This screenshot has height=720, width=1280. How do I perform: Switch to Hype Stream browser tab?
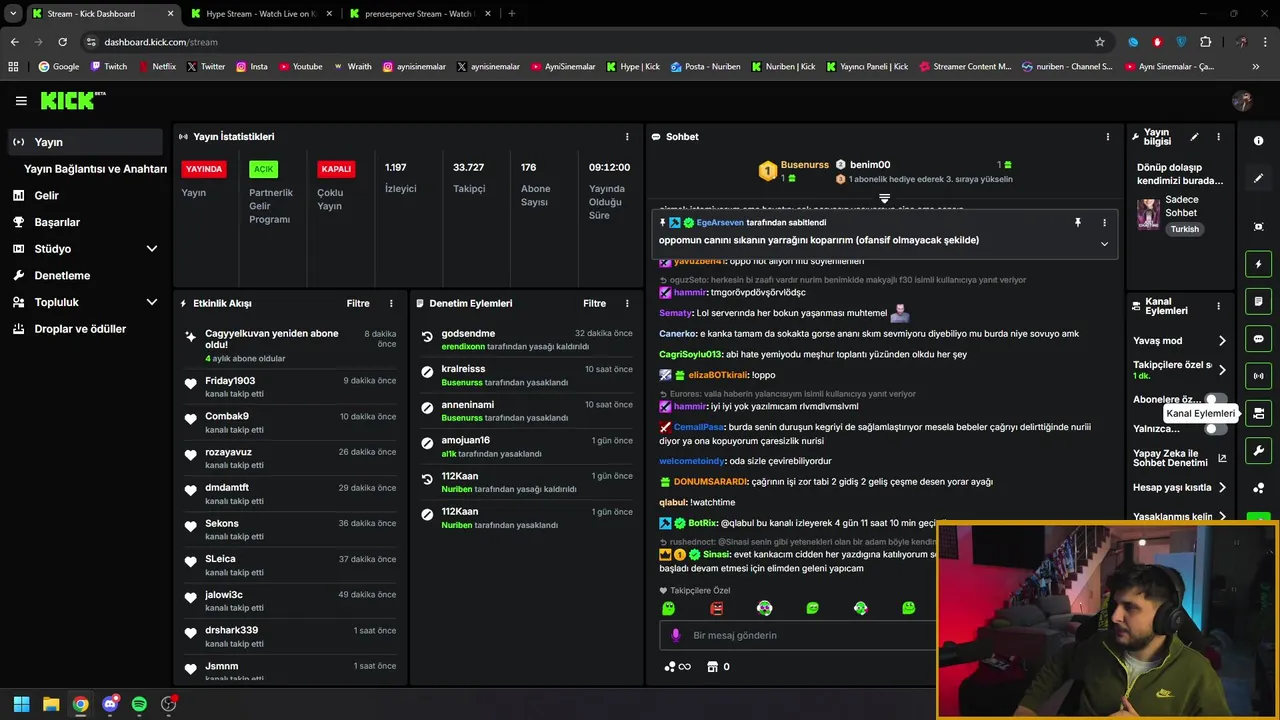pyautogui.click(x=260, y=14)
